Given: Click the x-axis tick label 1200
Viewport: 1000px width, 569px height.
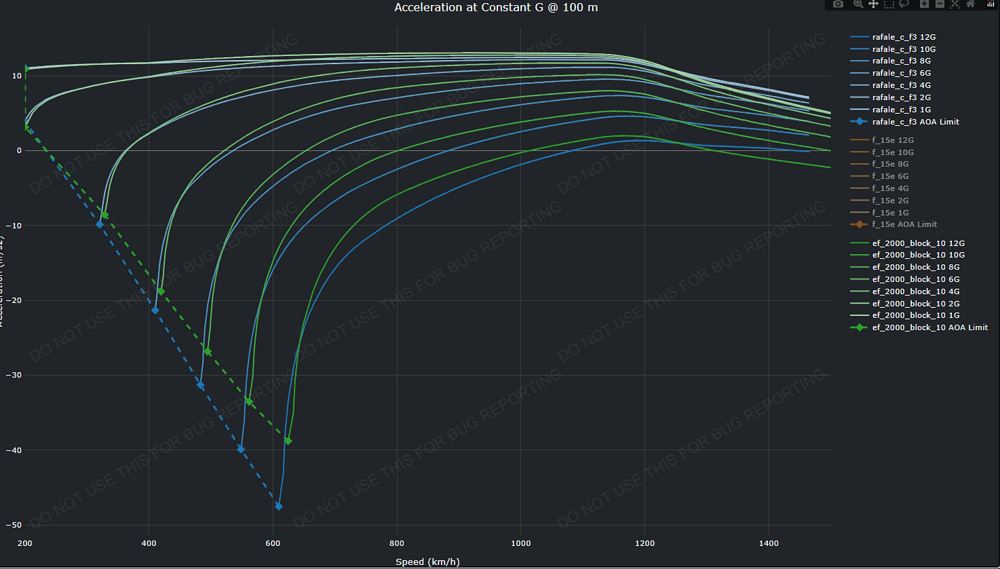Looking at the screenshot, I should tap(645, 543).
